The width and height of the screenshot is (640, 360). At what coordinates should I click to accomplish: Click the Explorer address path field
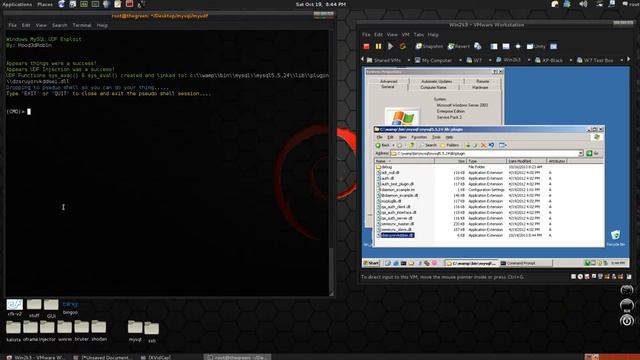[486, 153]
